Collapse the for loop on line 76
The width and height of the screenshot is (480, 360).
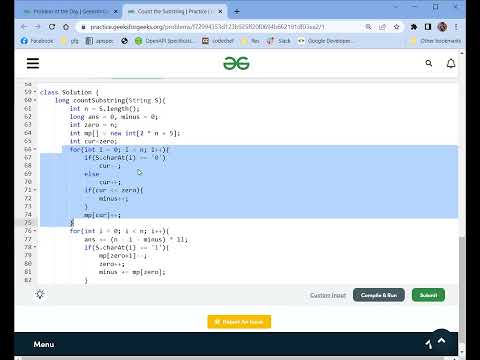coord(35,231)
